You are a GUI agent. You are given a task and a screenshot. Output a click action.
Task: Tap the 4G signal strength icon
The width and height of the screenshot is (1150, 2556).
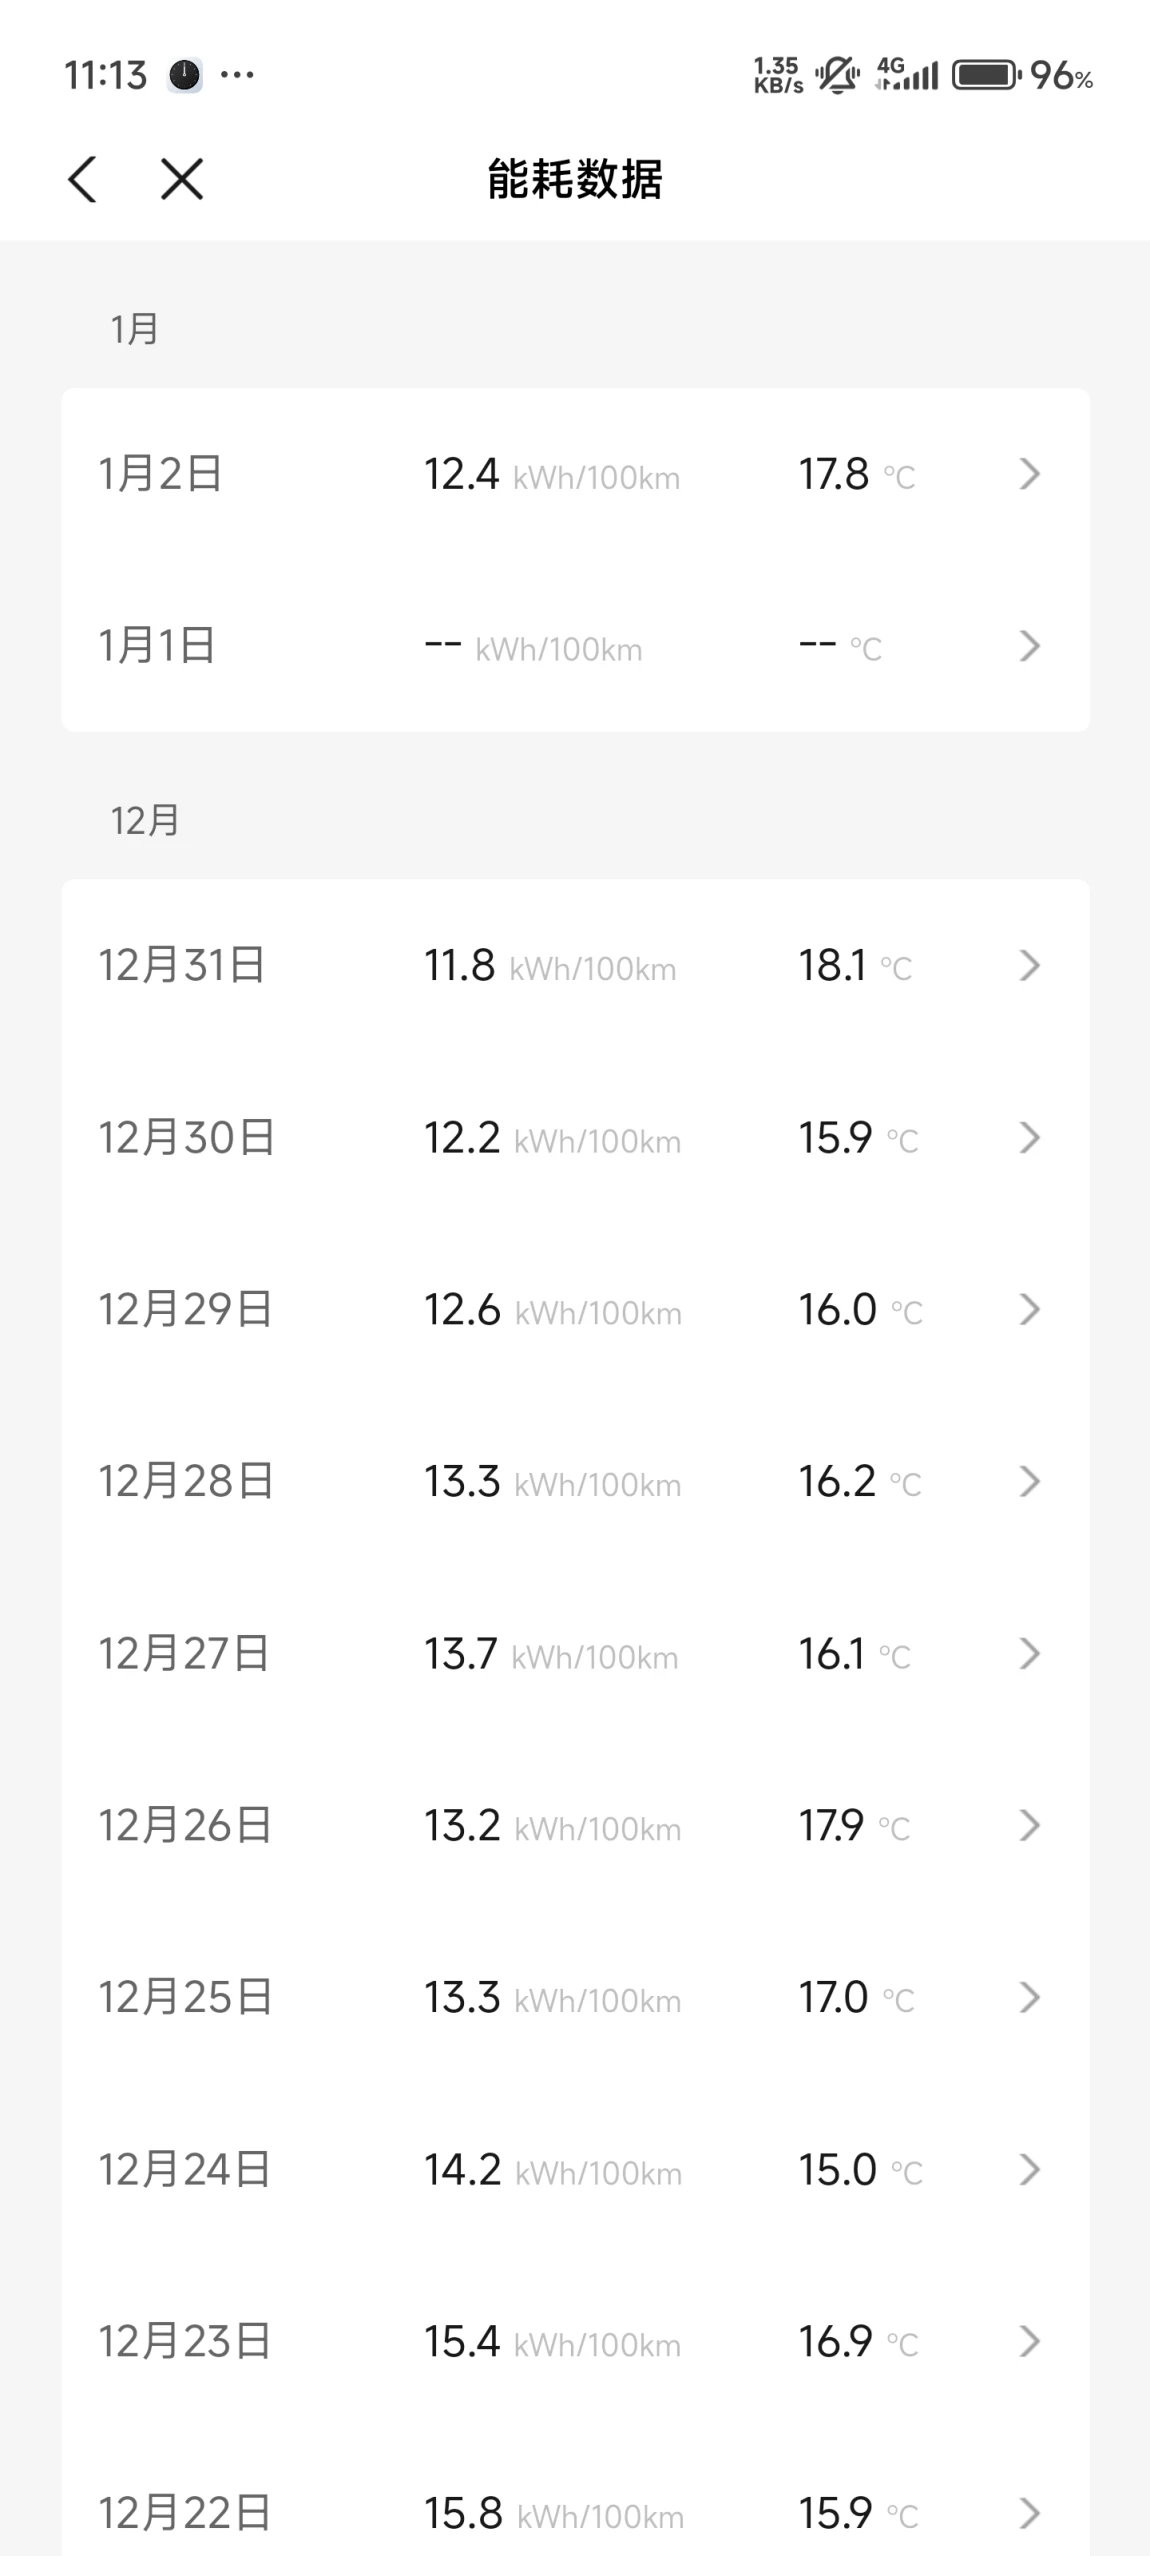pos(907,75)
